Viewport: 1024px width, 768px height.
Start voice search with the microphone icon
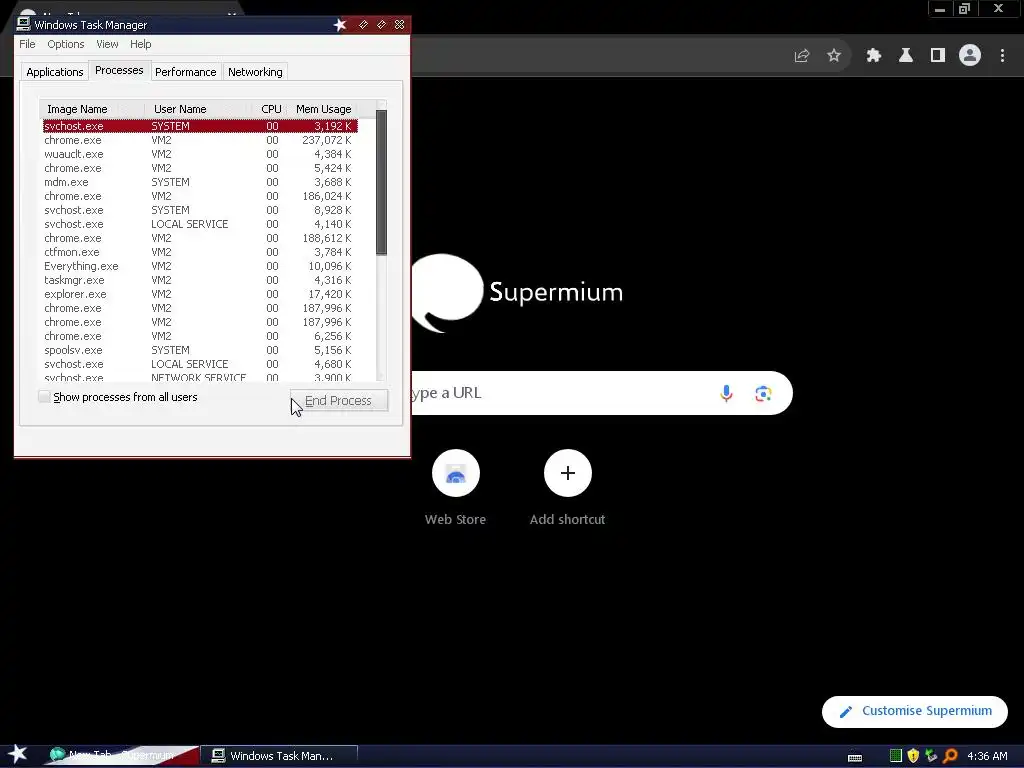[726, 393]
